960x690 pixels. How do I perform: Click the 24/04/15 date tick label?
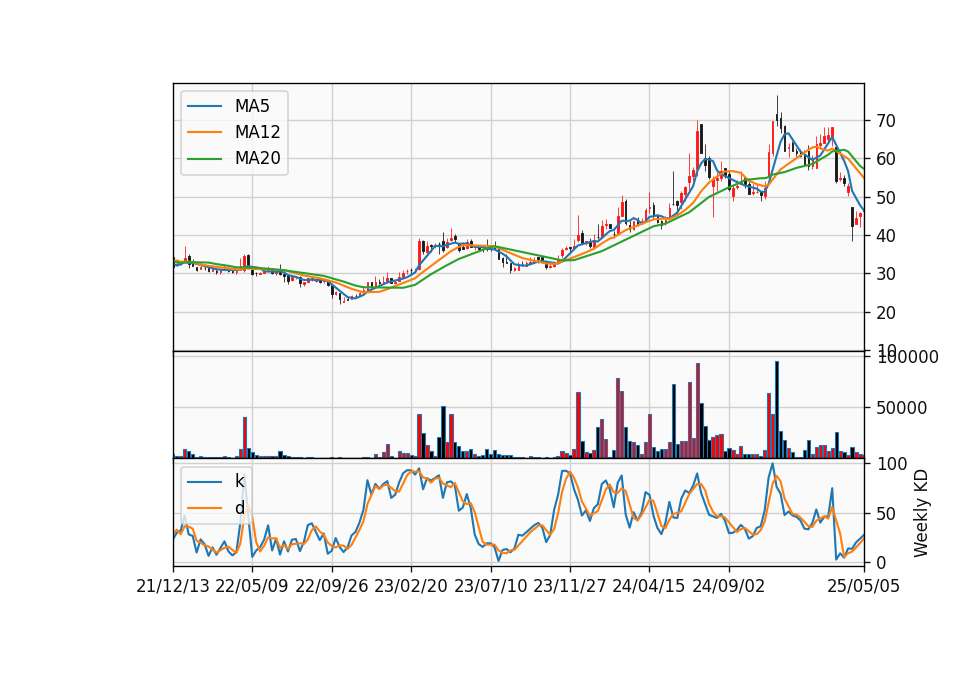[x=649, y=587]
